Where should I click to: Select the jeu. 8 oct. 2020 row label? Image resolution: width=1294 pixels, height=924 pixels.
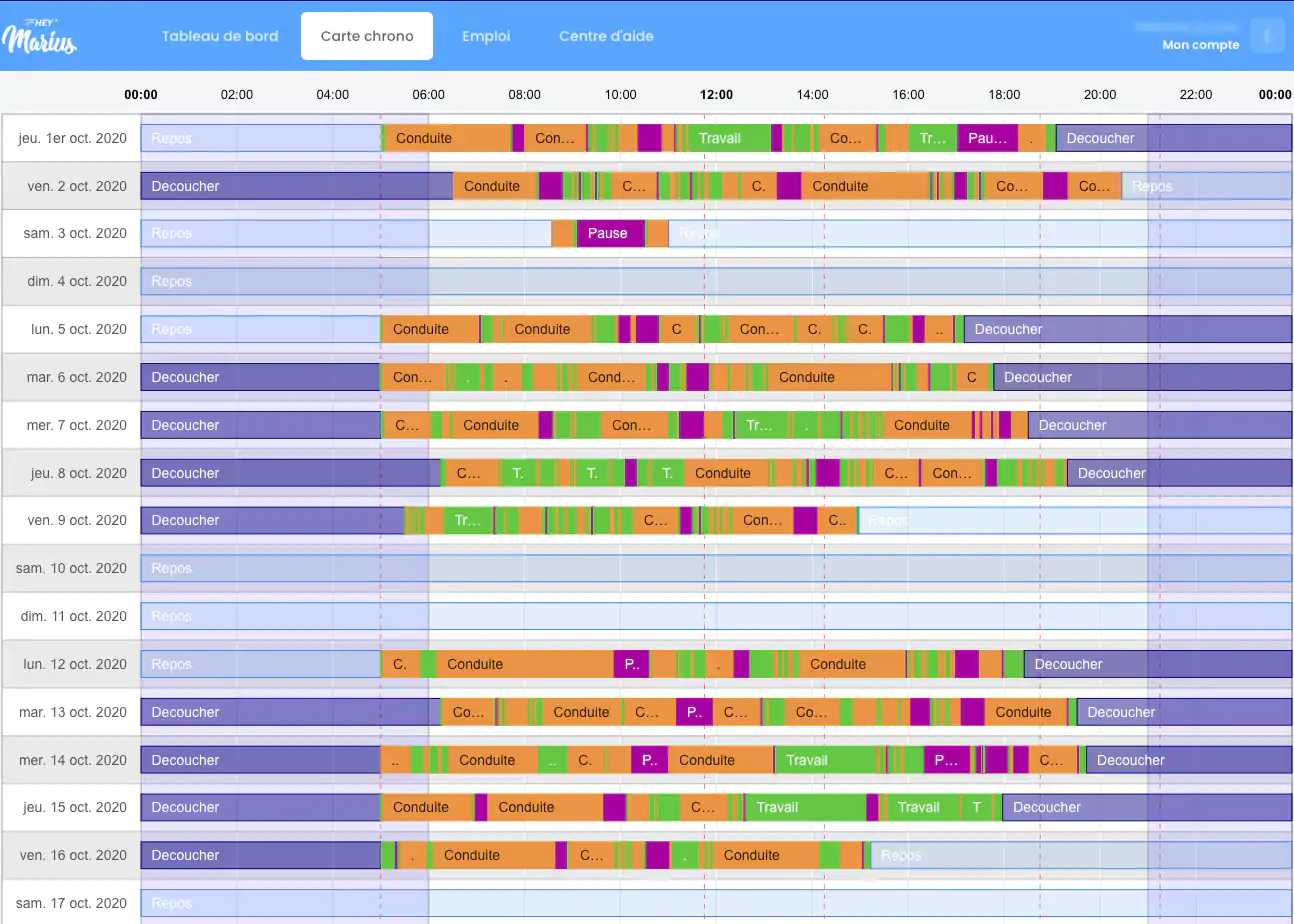click(79, 473)
